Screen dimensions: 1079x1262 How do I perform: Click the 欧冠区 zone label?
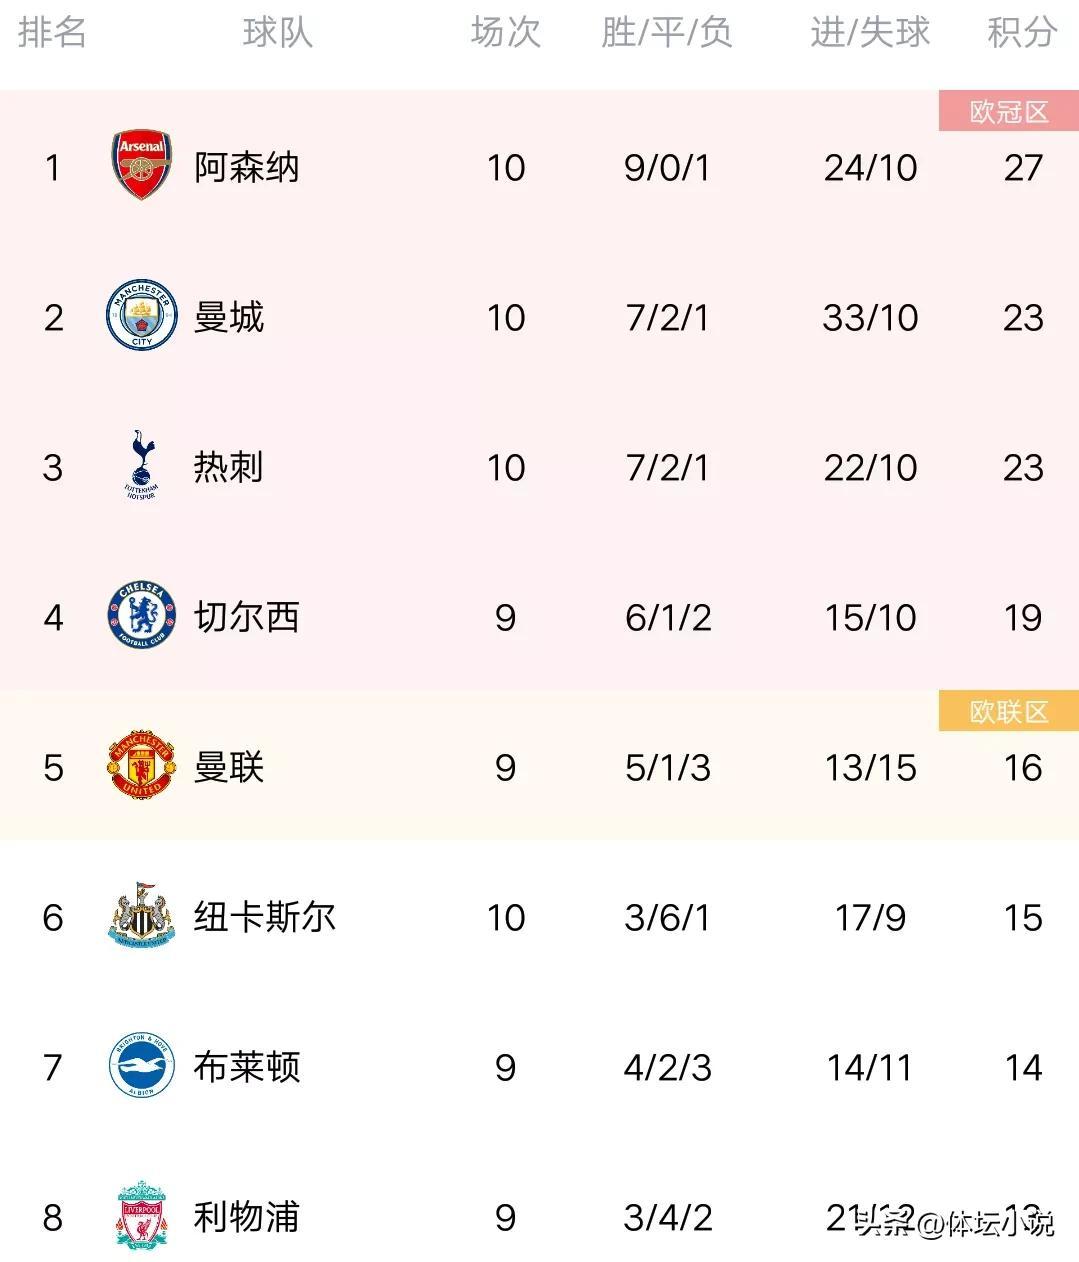(x=1008, y=111)
